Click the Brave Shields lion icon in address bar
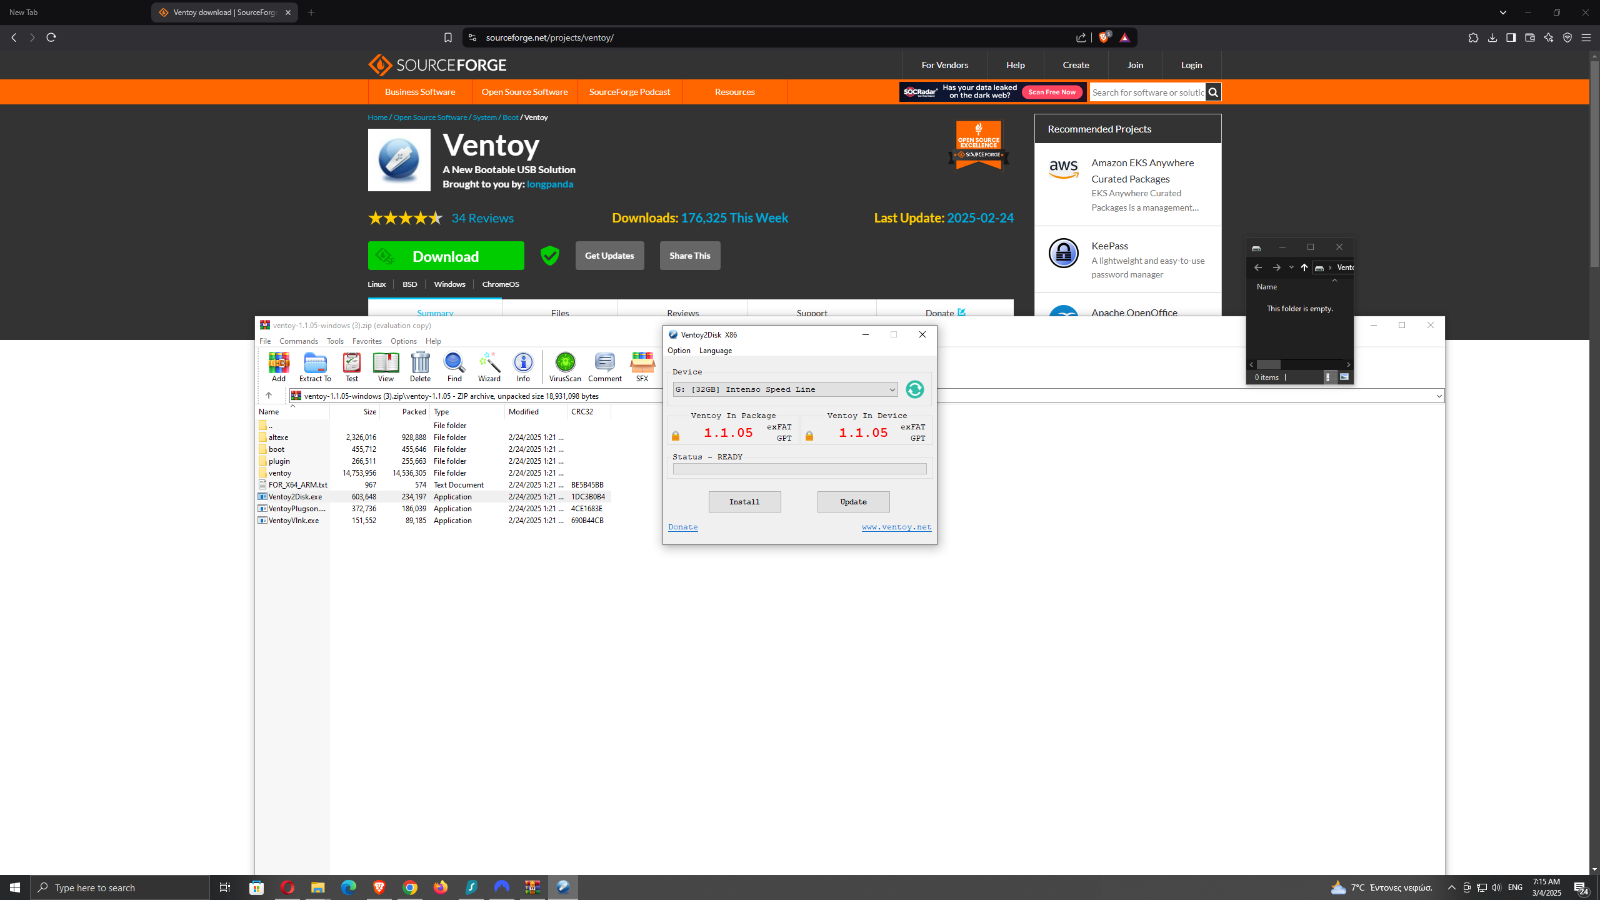The image size is (1600, 900). (1104, 37)
